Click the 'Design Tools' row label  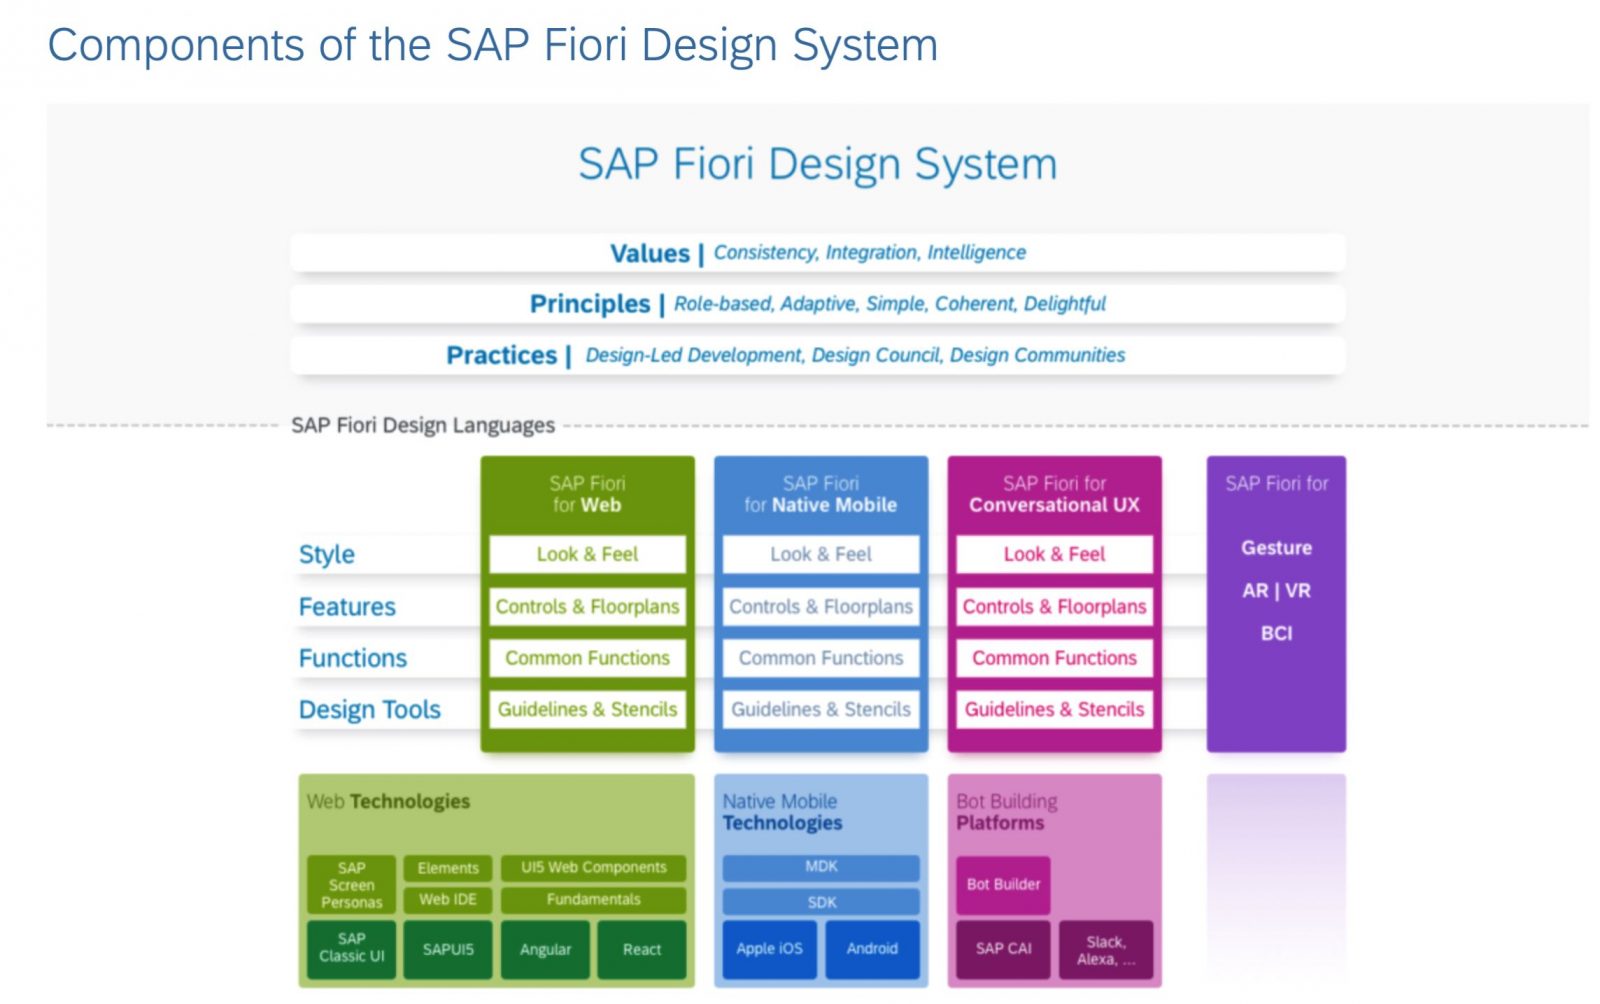369,709
